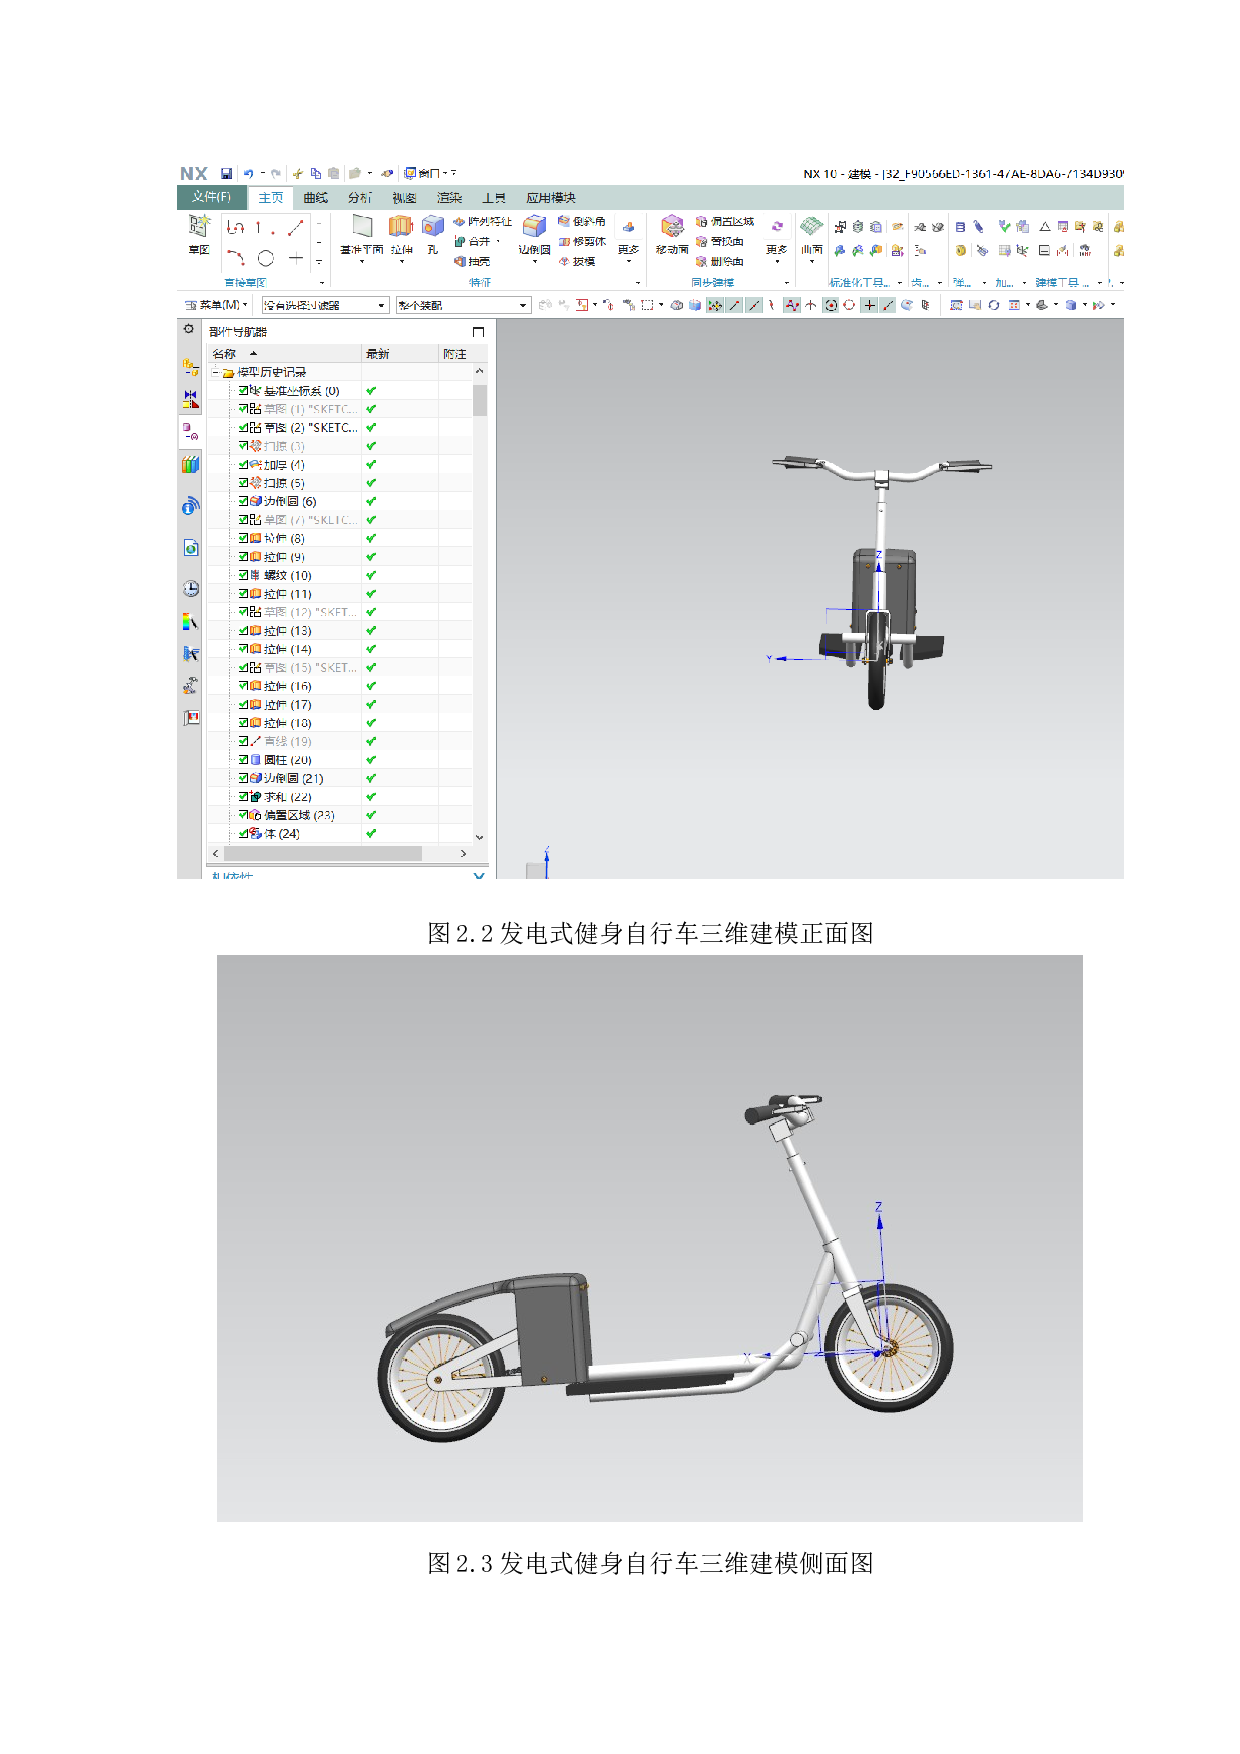Select the 拉伸 (Extrude) tool icon

401,229
